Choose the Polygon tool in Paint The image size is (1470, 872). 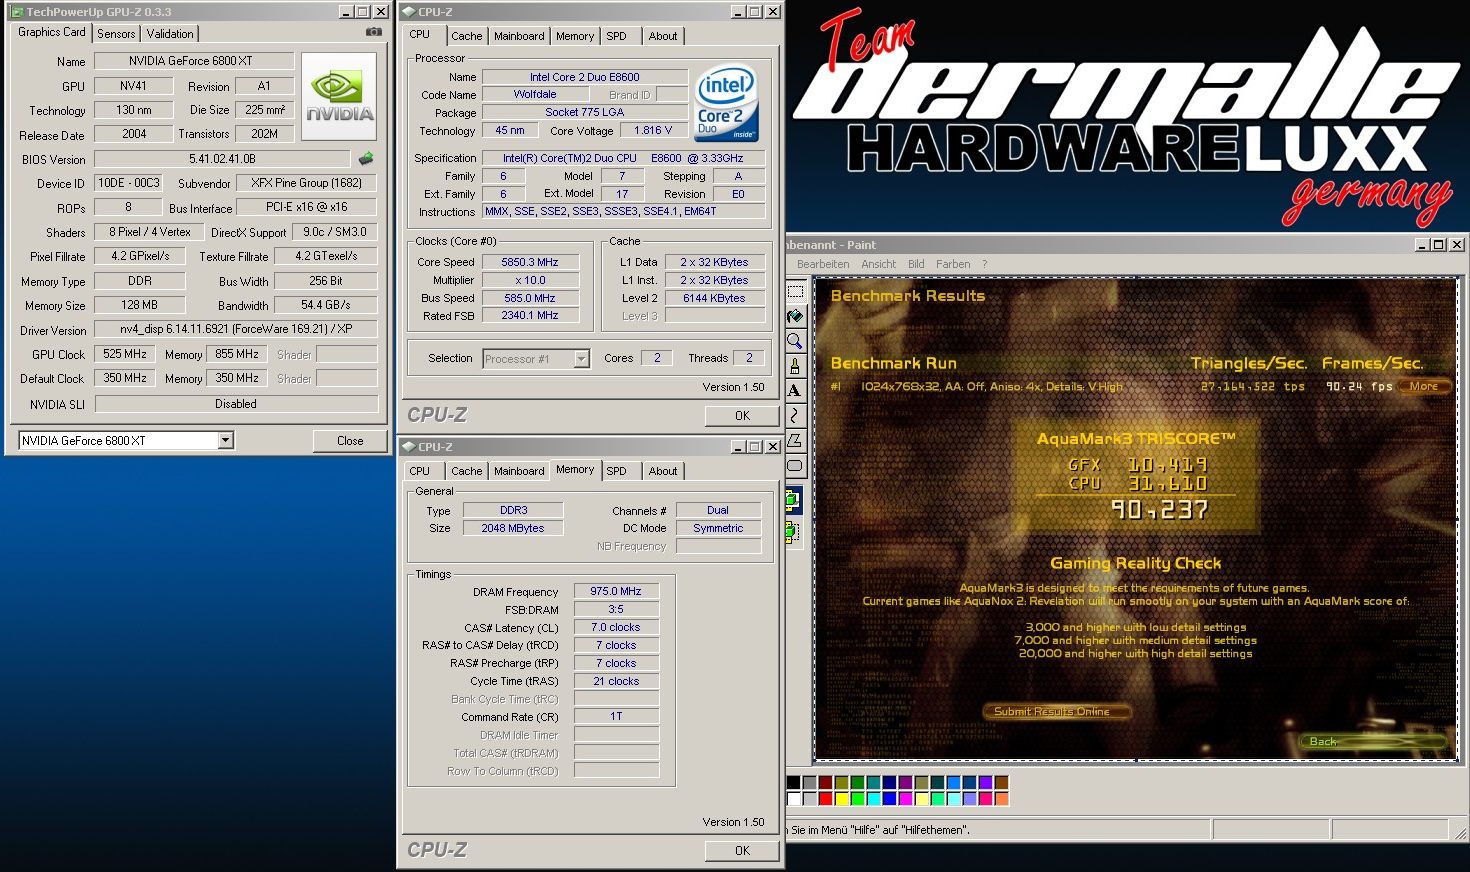[x=795, y=440]
